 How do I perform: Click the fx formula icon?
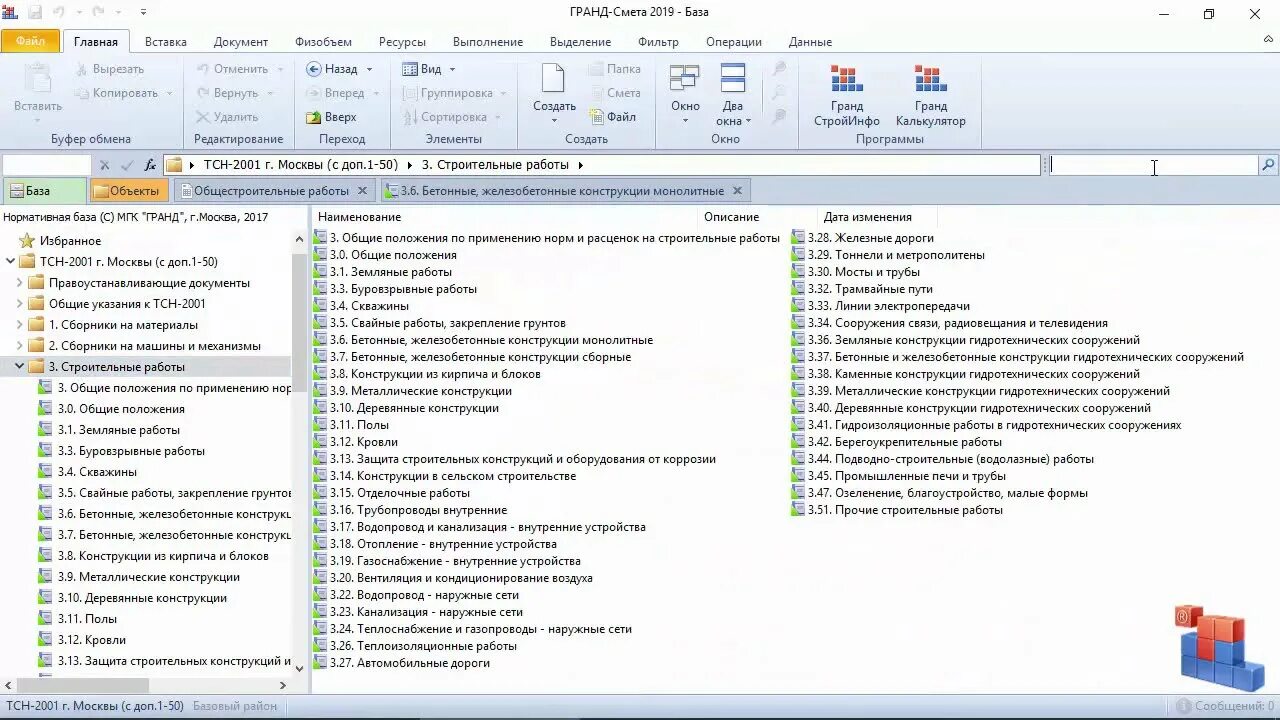point(150,165)
